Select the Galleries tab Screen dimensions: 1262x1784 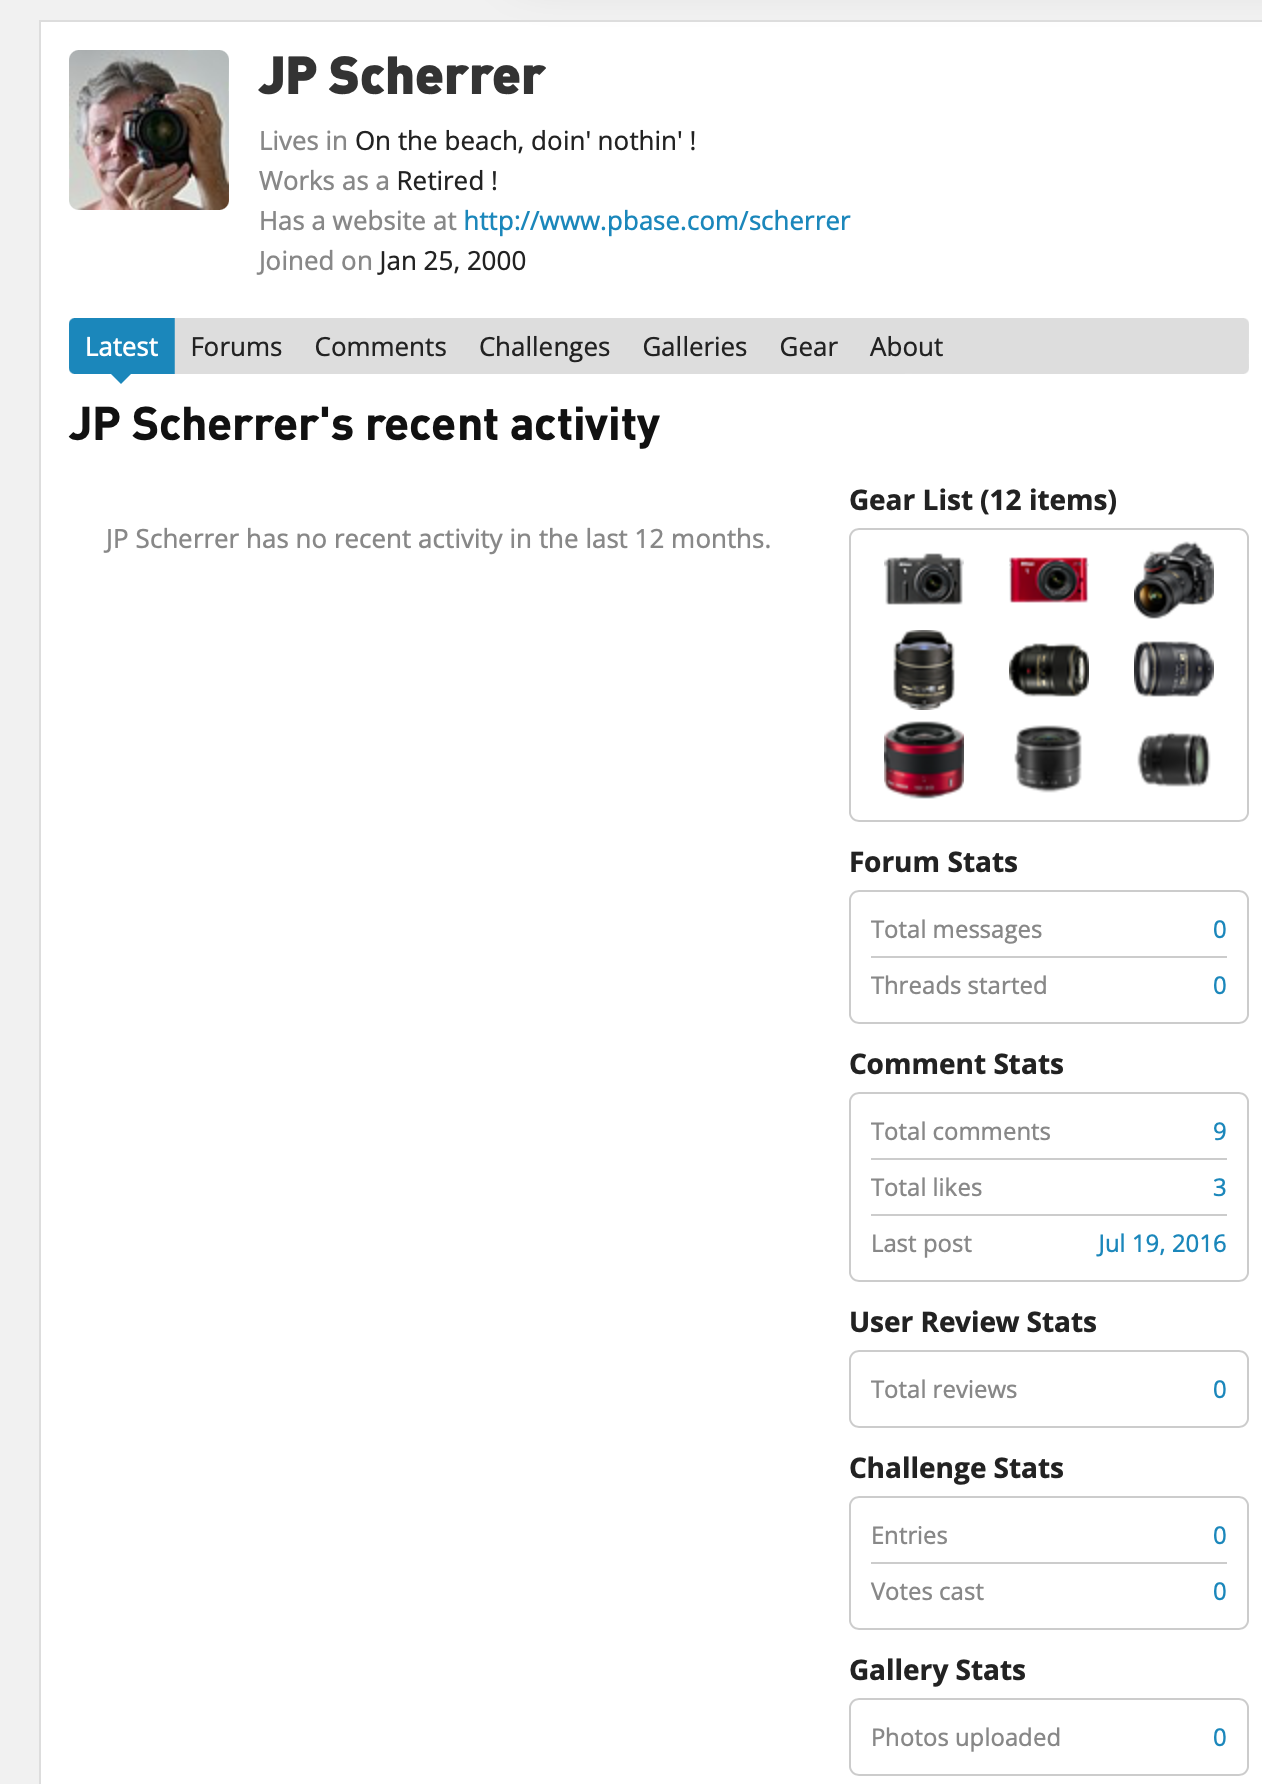pos(694,347)
